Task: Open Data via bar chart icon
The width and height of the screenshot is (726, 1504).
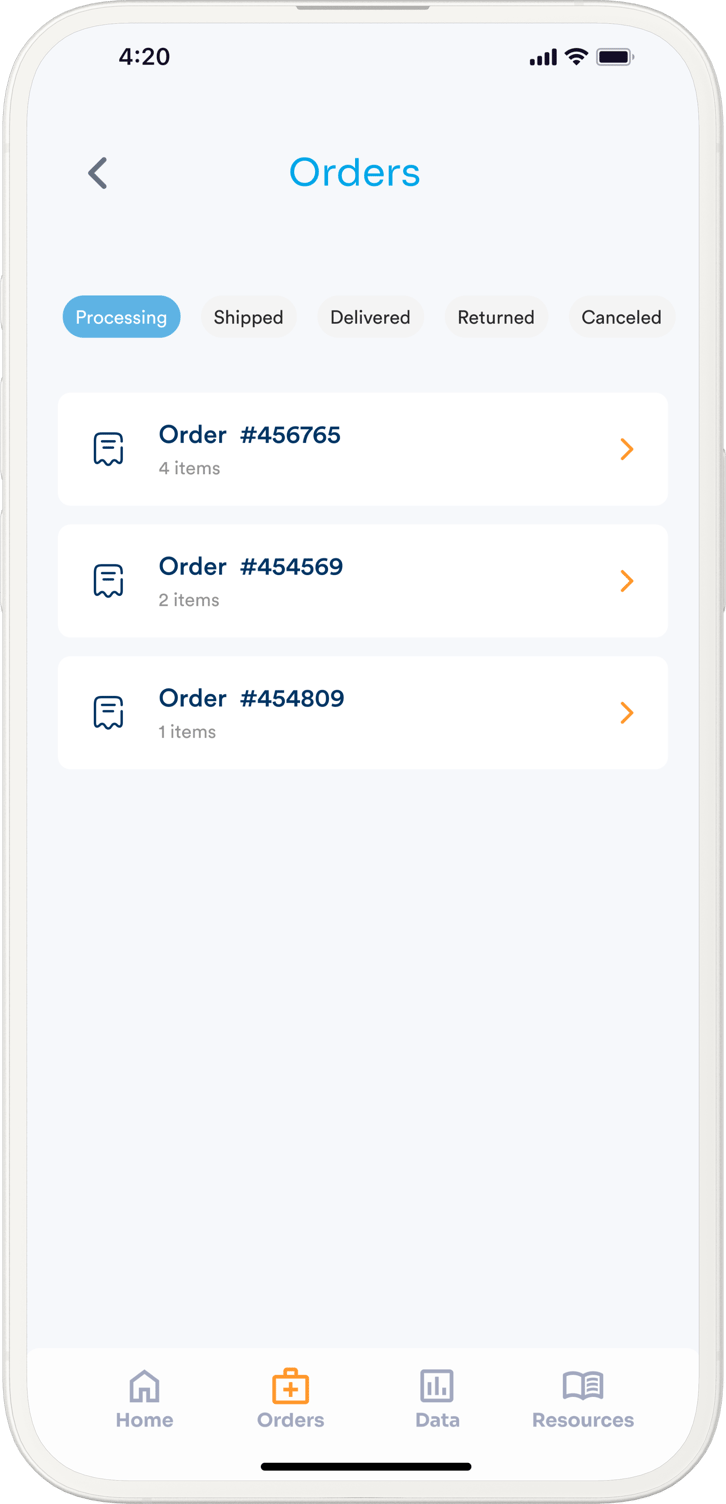Action: coord(437,1387)
